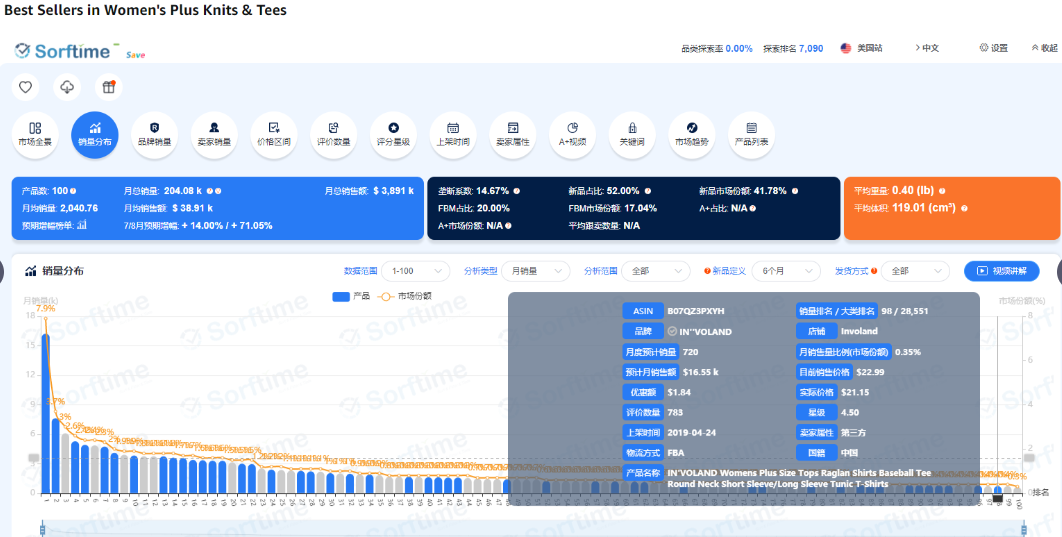Open the 评价数量 section icon
The width and height of the screenshot is (1062, 537).
333,127
